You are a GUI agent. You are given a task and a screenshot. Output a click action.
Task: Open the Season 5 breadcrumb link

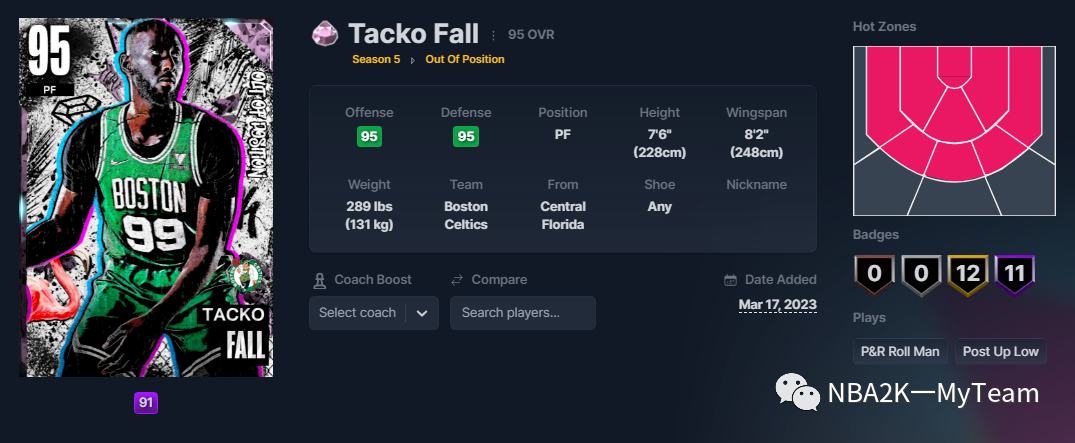pyautogui.click(x=376, y=59)
